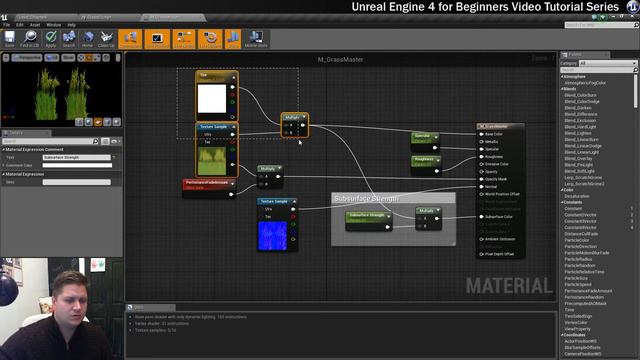The height and width of the screenshot is (360, 640).
Task: Toggle the Live Preview toolbar button
Action: tap(157, 39)
